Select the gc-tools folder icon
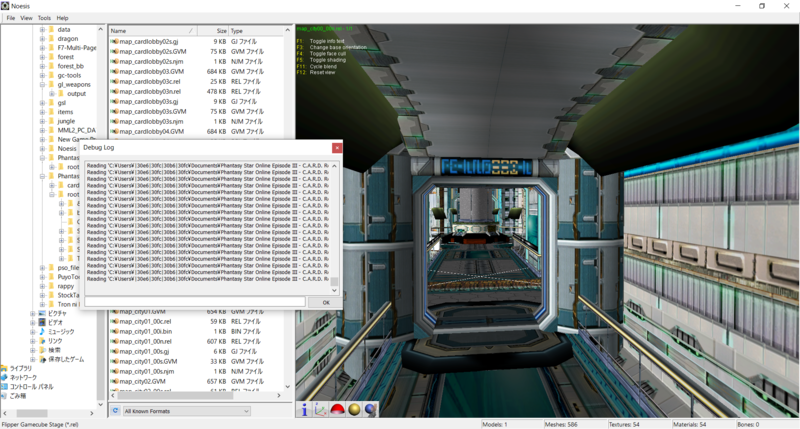 click(51, 75)
